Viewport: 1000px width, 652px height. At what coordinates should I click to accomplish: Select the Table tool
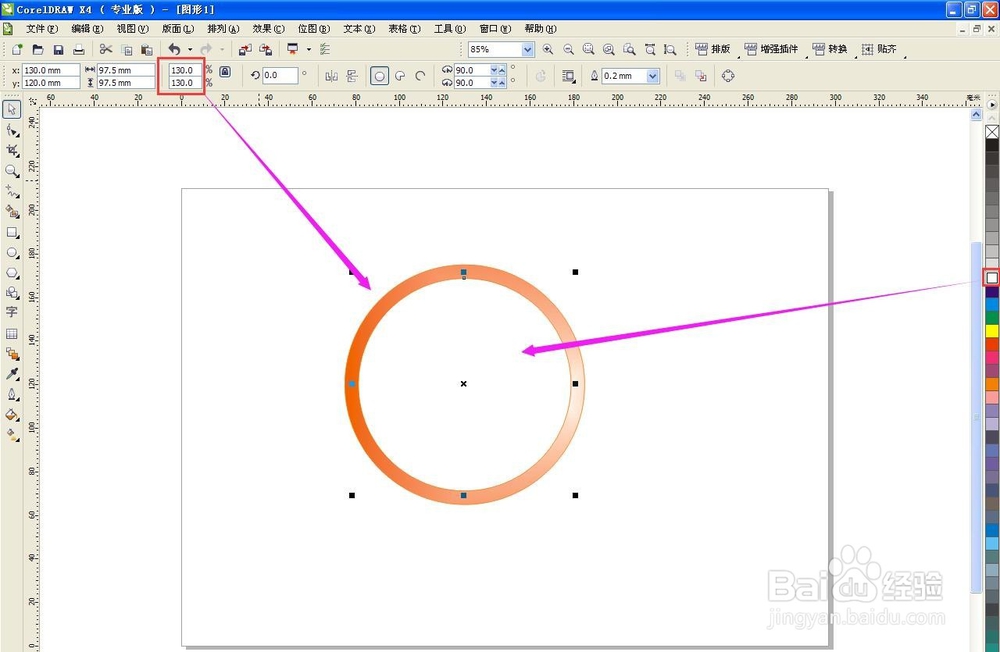pos(12,334)
